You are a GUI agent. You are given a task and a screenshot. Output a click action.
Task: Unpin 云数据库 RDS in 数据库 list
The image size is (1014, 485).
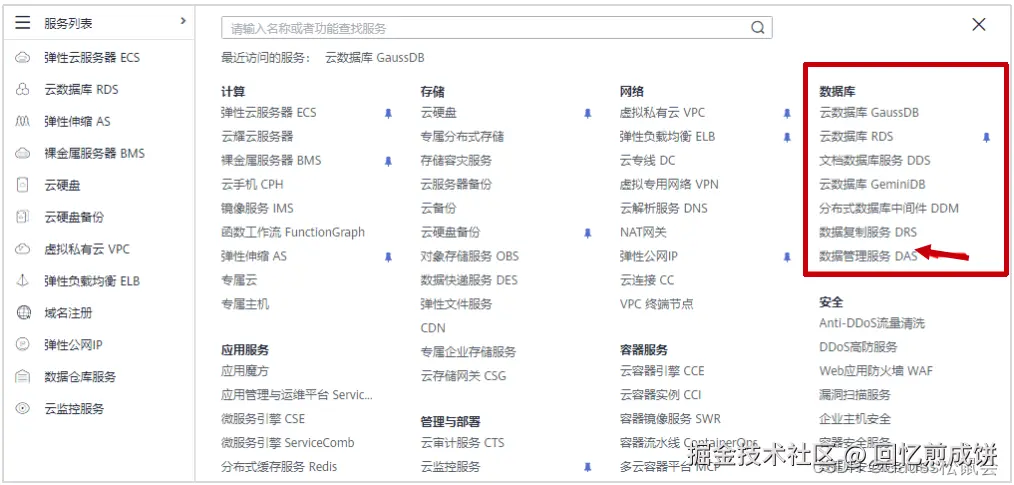tap(986, 137)
